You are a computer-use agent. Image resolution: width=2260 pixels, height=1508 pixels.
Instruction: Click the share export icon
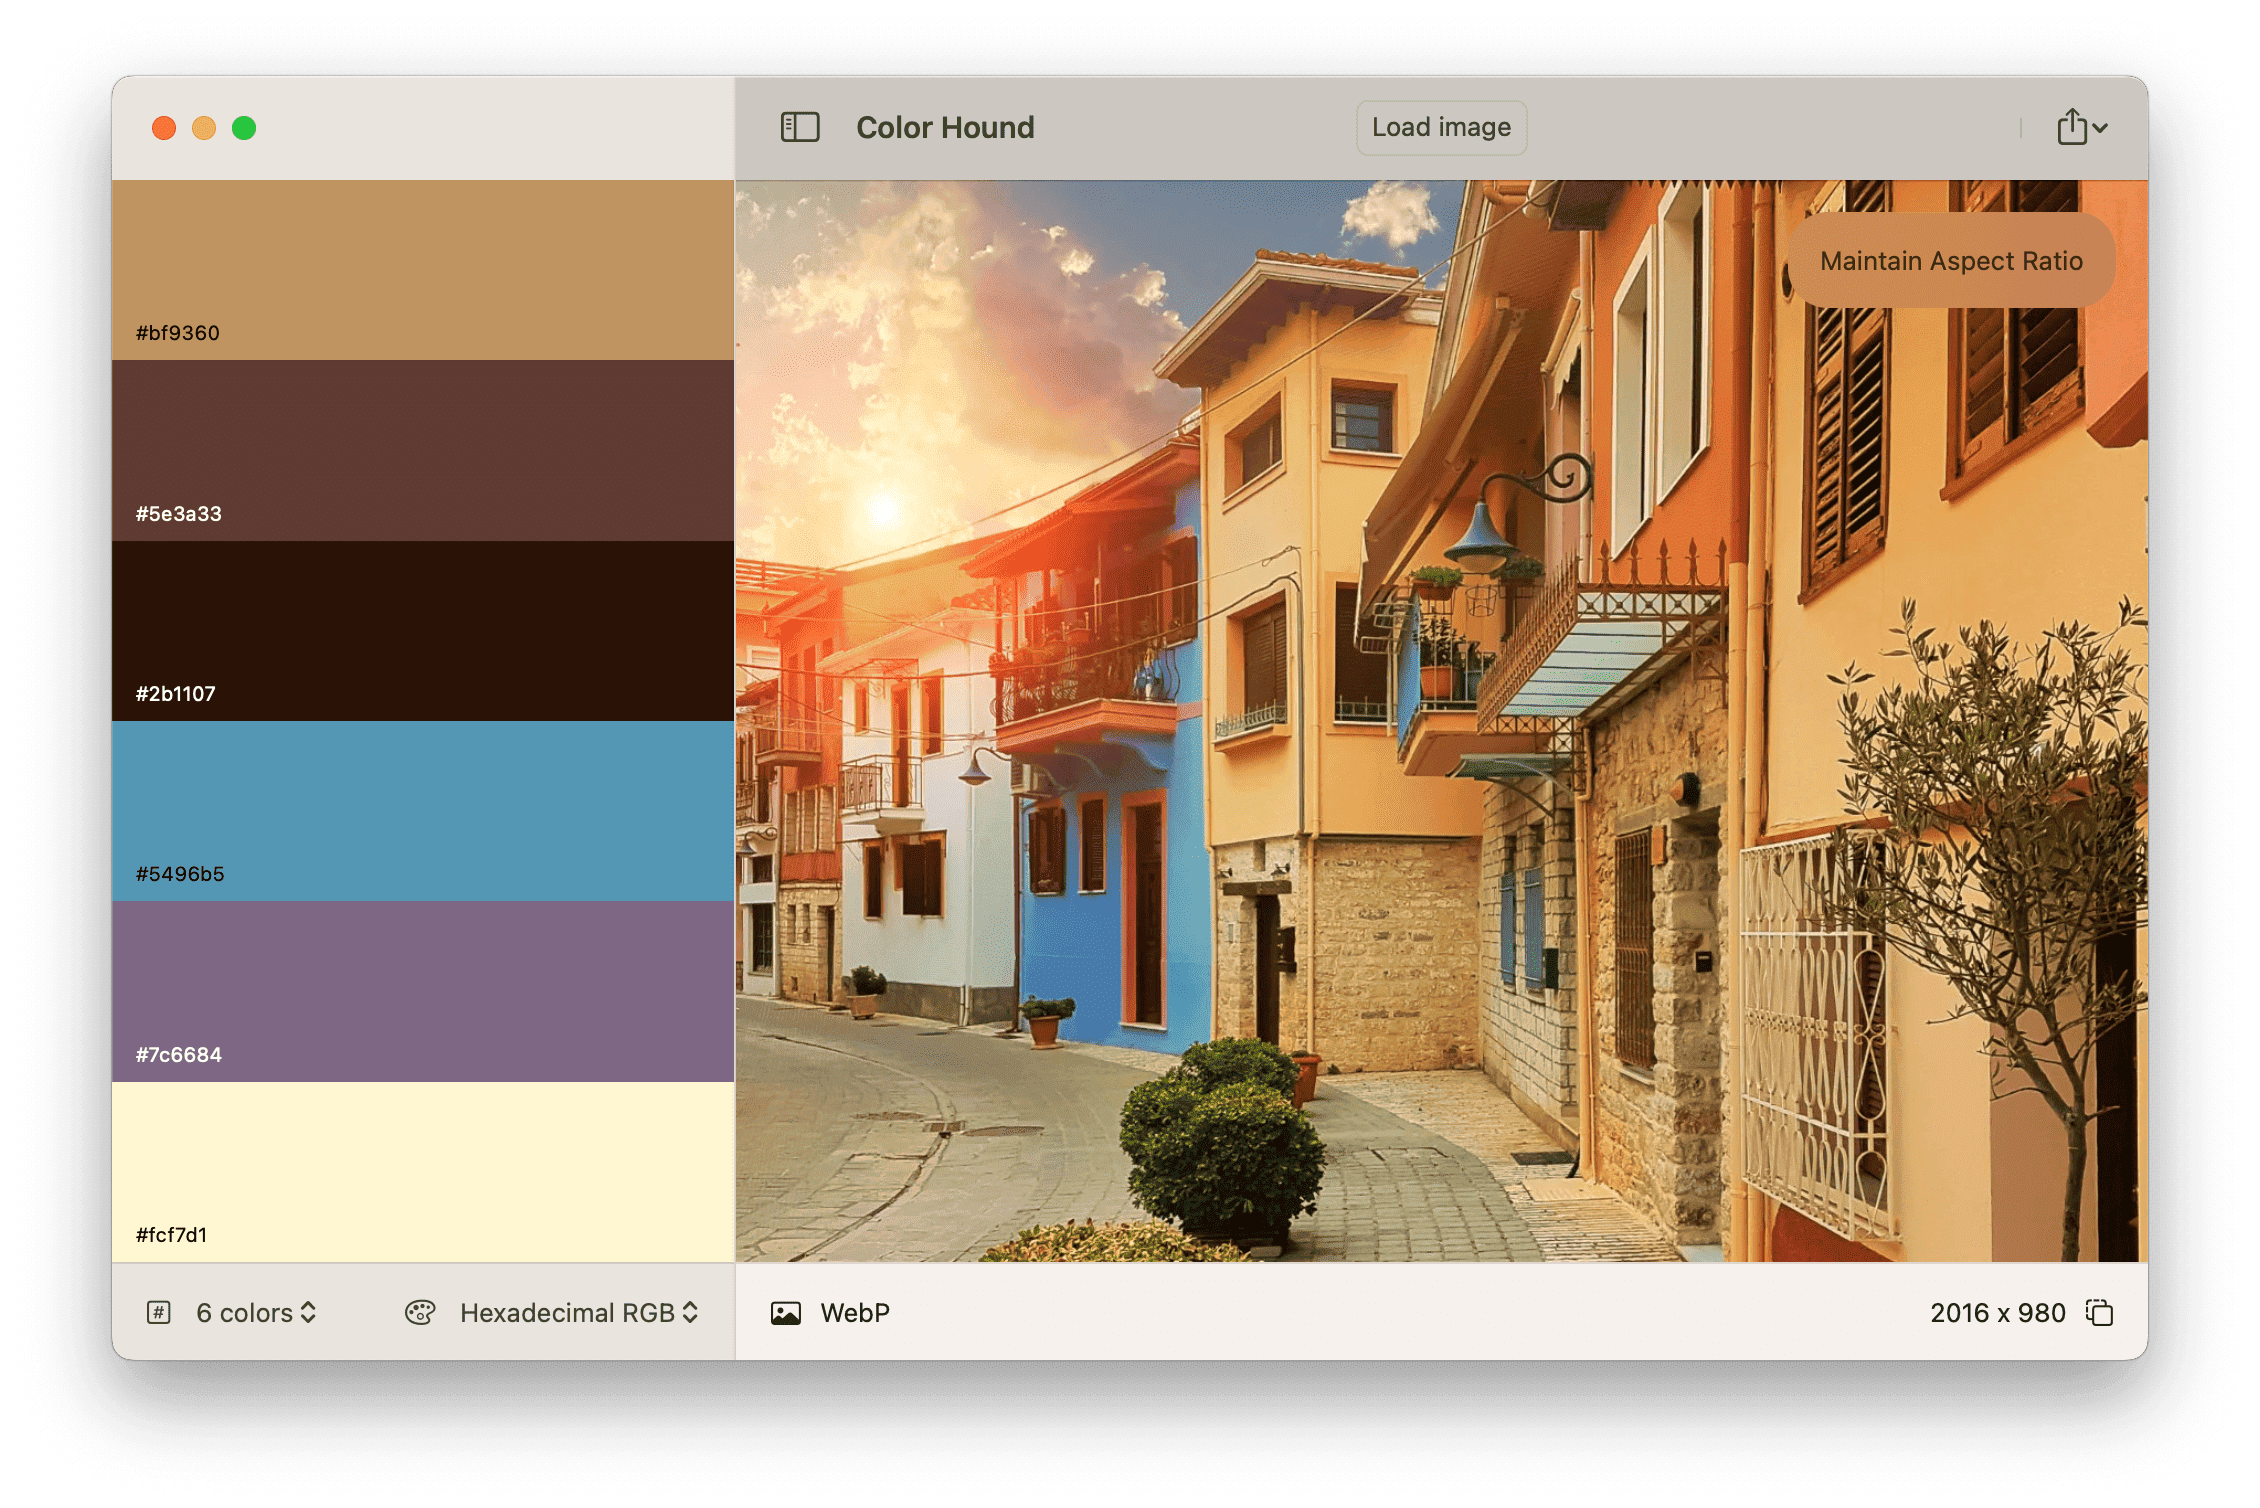pyautogui.click(x=2071, y=127)
